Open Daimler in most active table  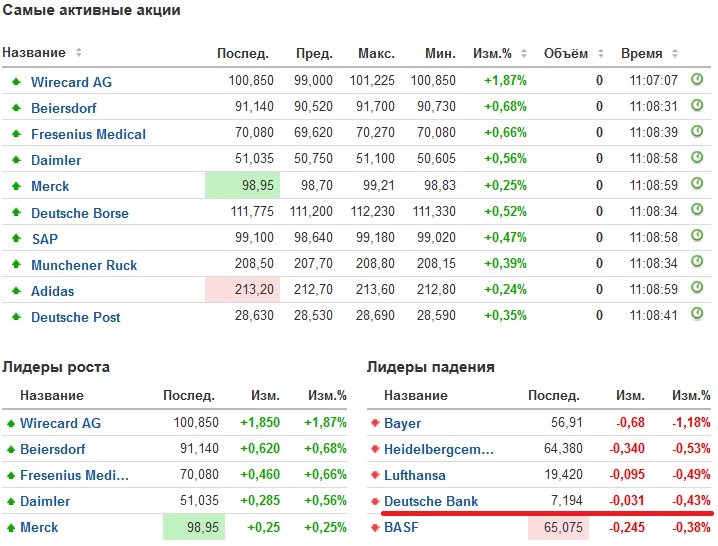click(x=56, y=160)
